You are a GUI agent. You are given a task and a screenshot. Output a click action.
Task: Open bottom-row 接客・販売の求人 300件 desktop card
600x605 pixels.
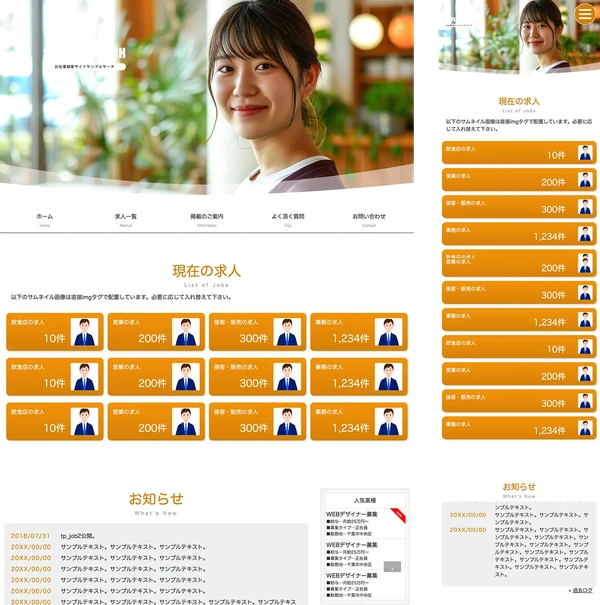coord(258,421)
